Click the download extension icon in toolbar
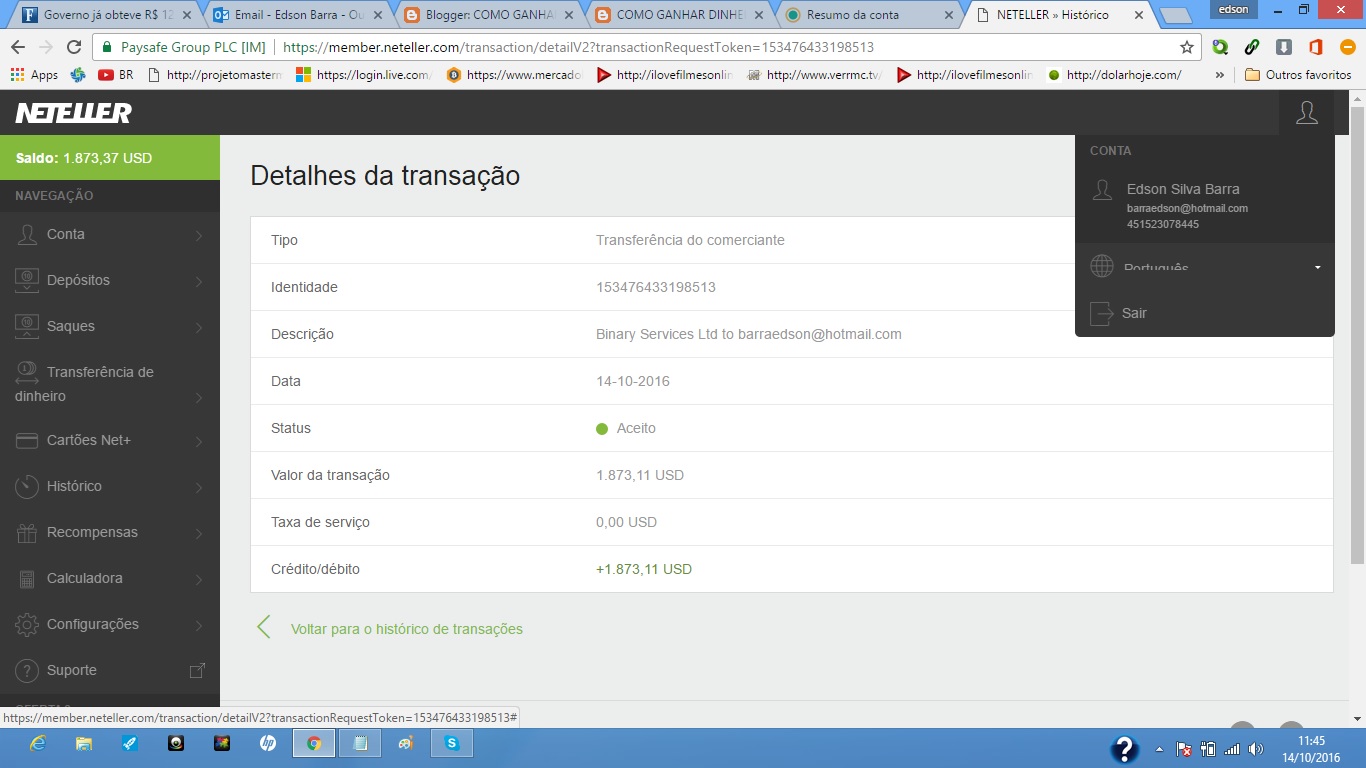Image resolution: width=1366 pixels, height=768 pixels. tap(1284, 47)
